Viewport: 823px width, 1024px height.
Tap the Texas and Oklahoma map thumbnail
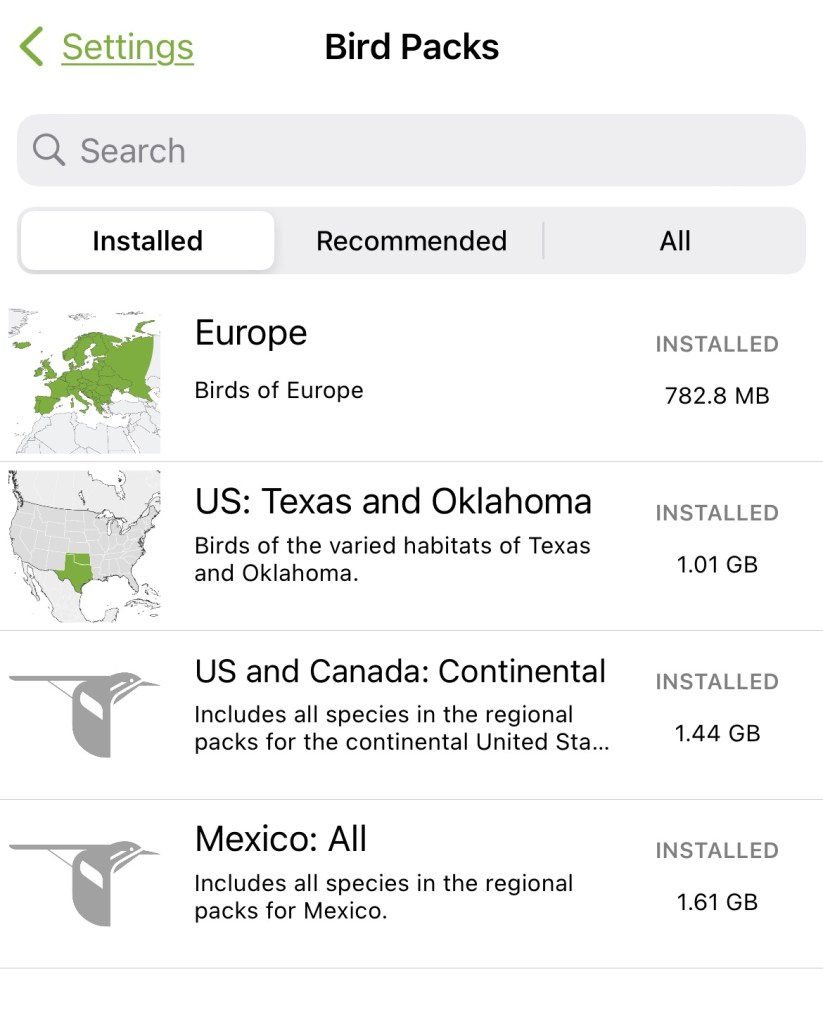(84, 546)
